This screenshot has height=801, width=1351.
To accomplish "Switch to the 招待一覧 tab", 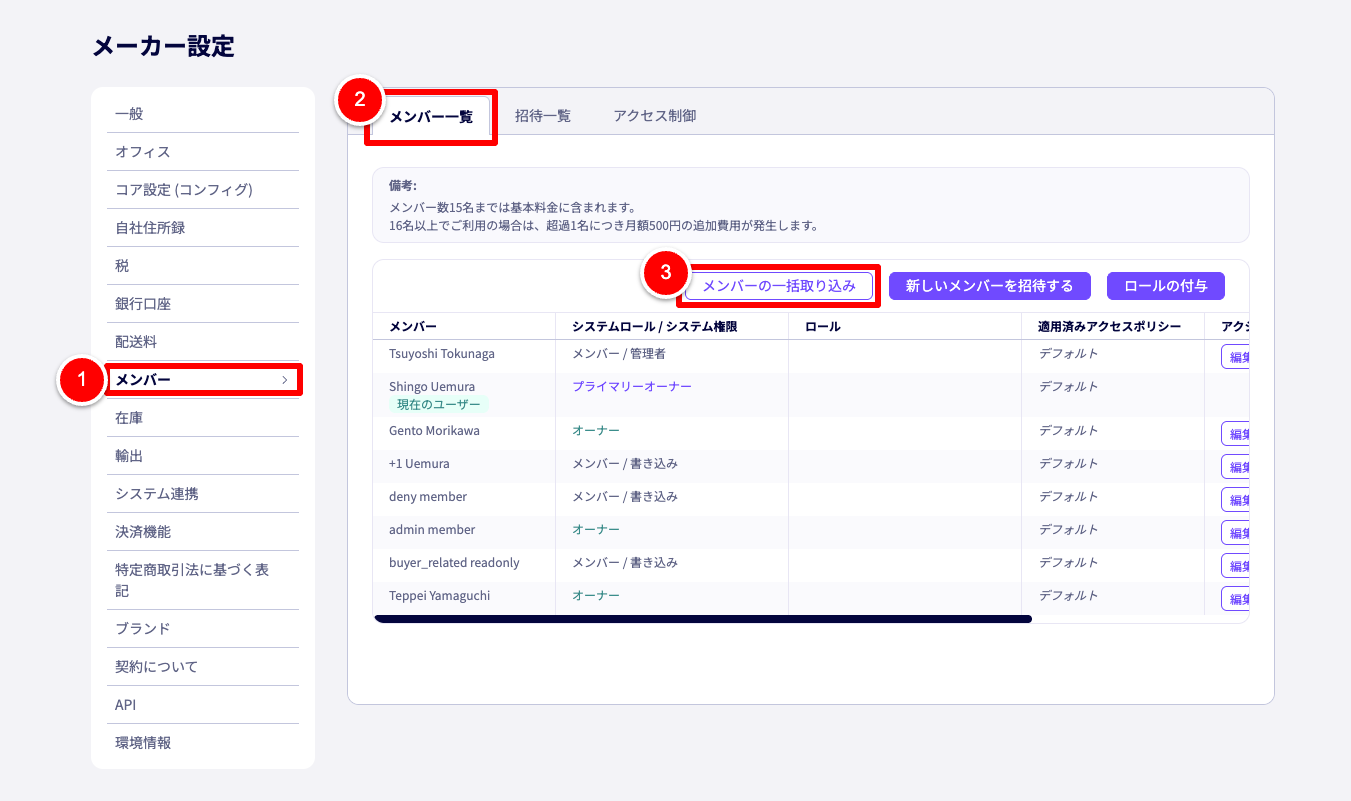I will pyautogui.click(x=543, y=116).
